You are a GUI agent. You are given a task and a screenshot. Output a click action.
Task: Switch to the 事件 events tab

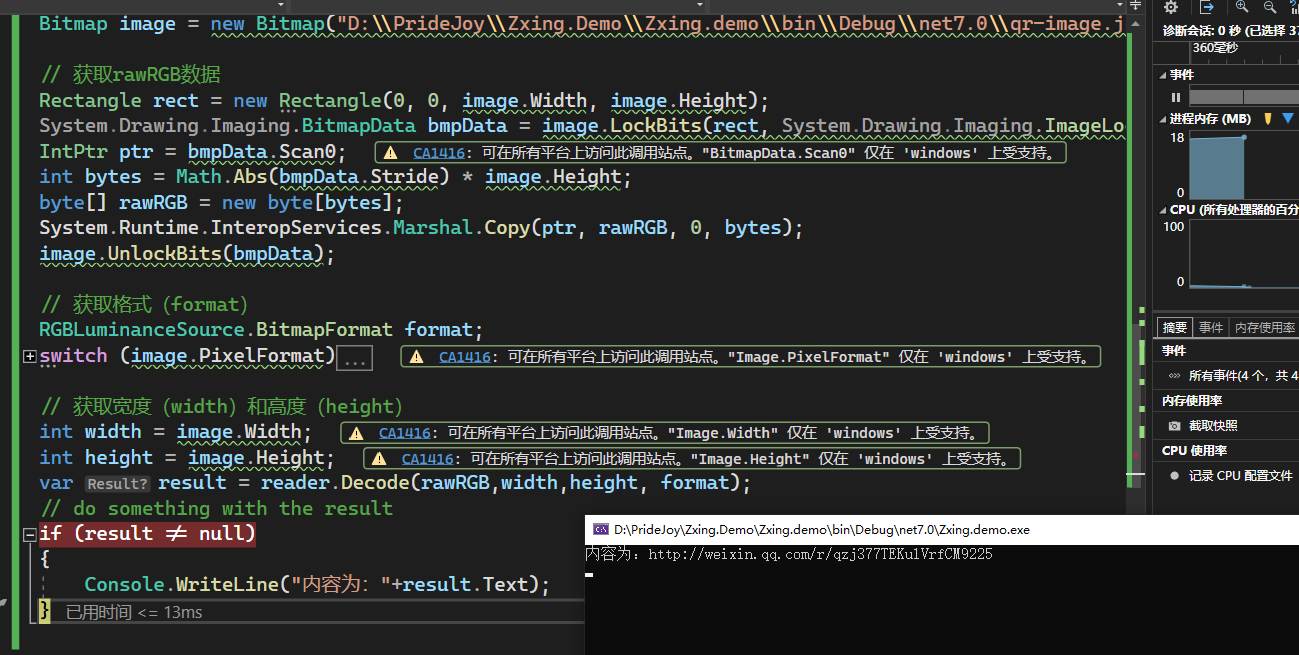(x=1211, y=328)
